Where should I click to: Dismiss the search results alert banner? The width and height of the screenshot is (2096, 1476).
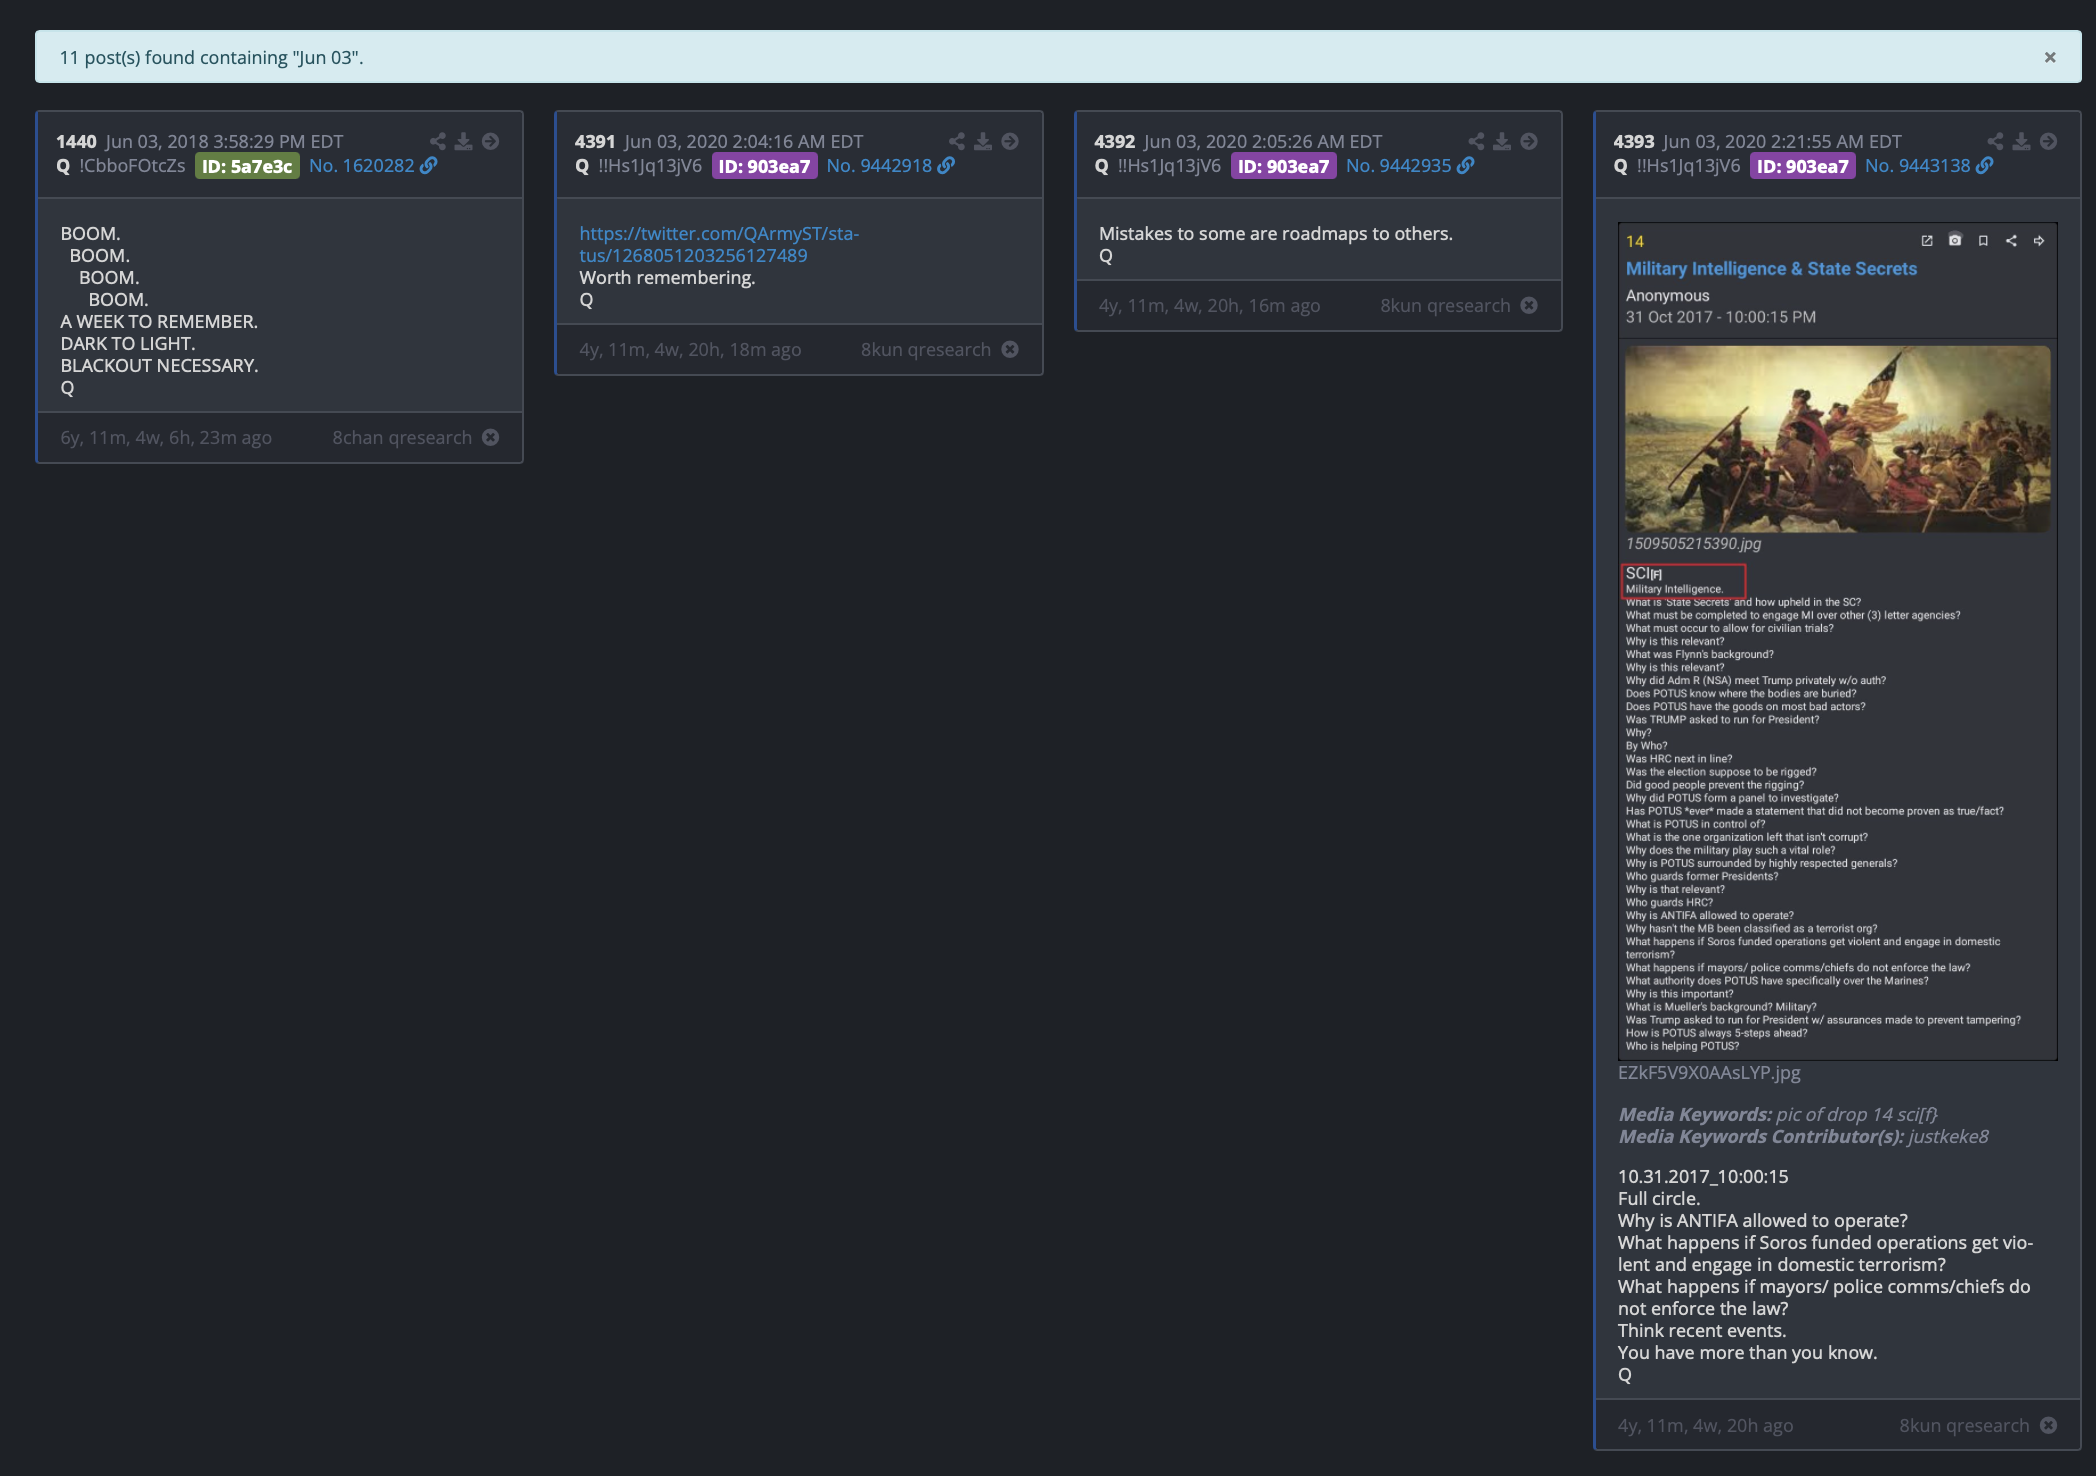2050,57
